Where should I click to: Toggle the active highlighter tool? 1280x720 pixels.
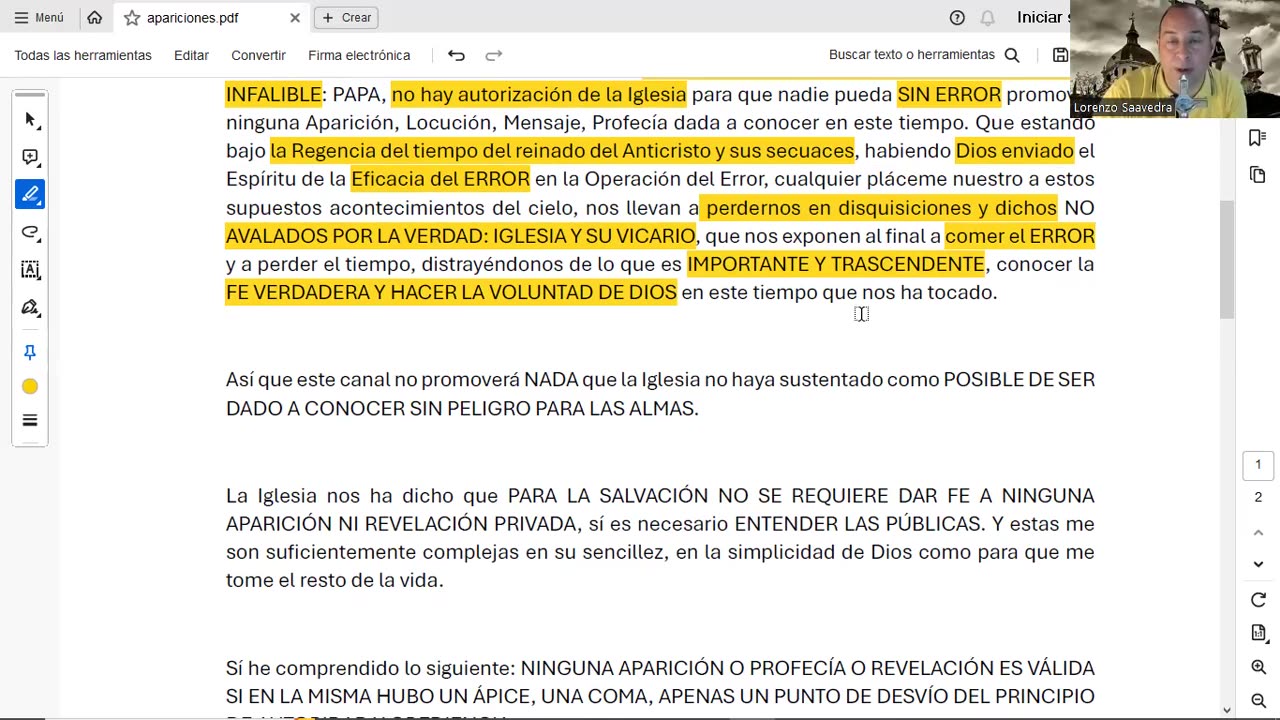[30, 194]
